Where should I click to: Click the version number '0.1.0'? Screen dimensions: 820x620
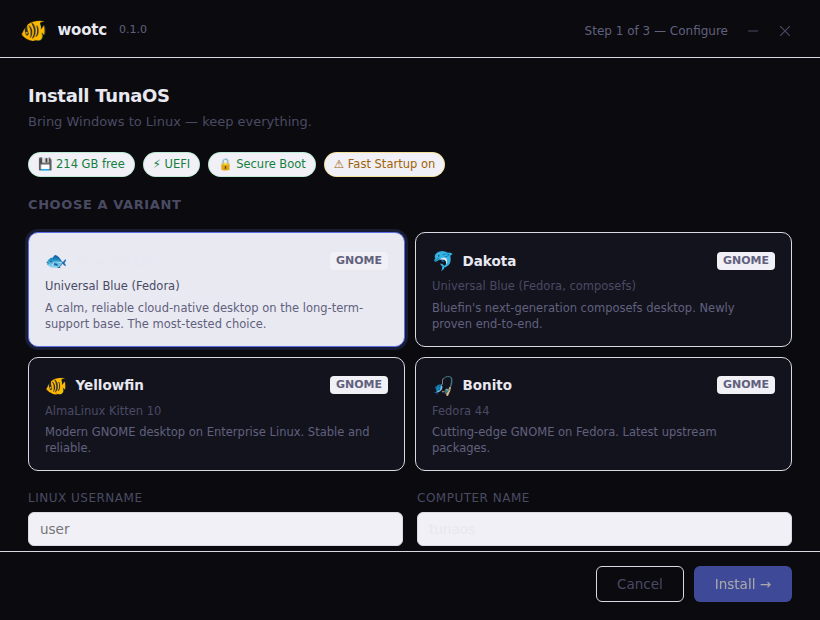click(133, 29)
